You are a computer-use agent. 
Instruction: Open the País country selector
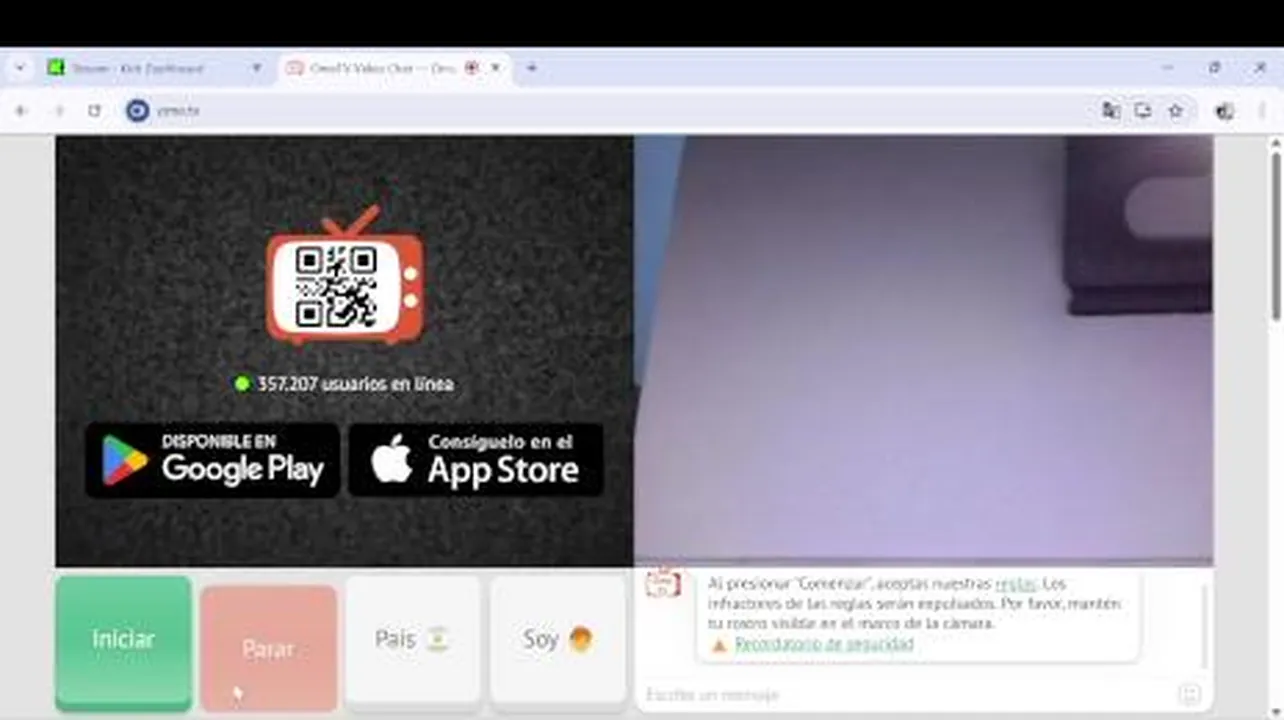(412, 640)
